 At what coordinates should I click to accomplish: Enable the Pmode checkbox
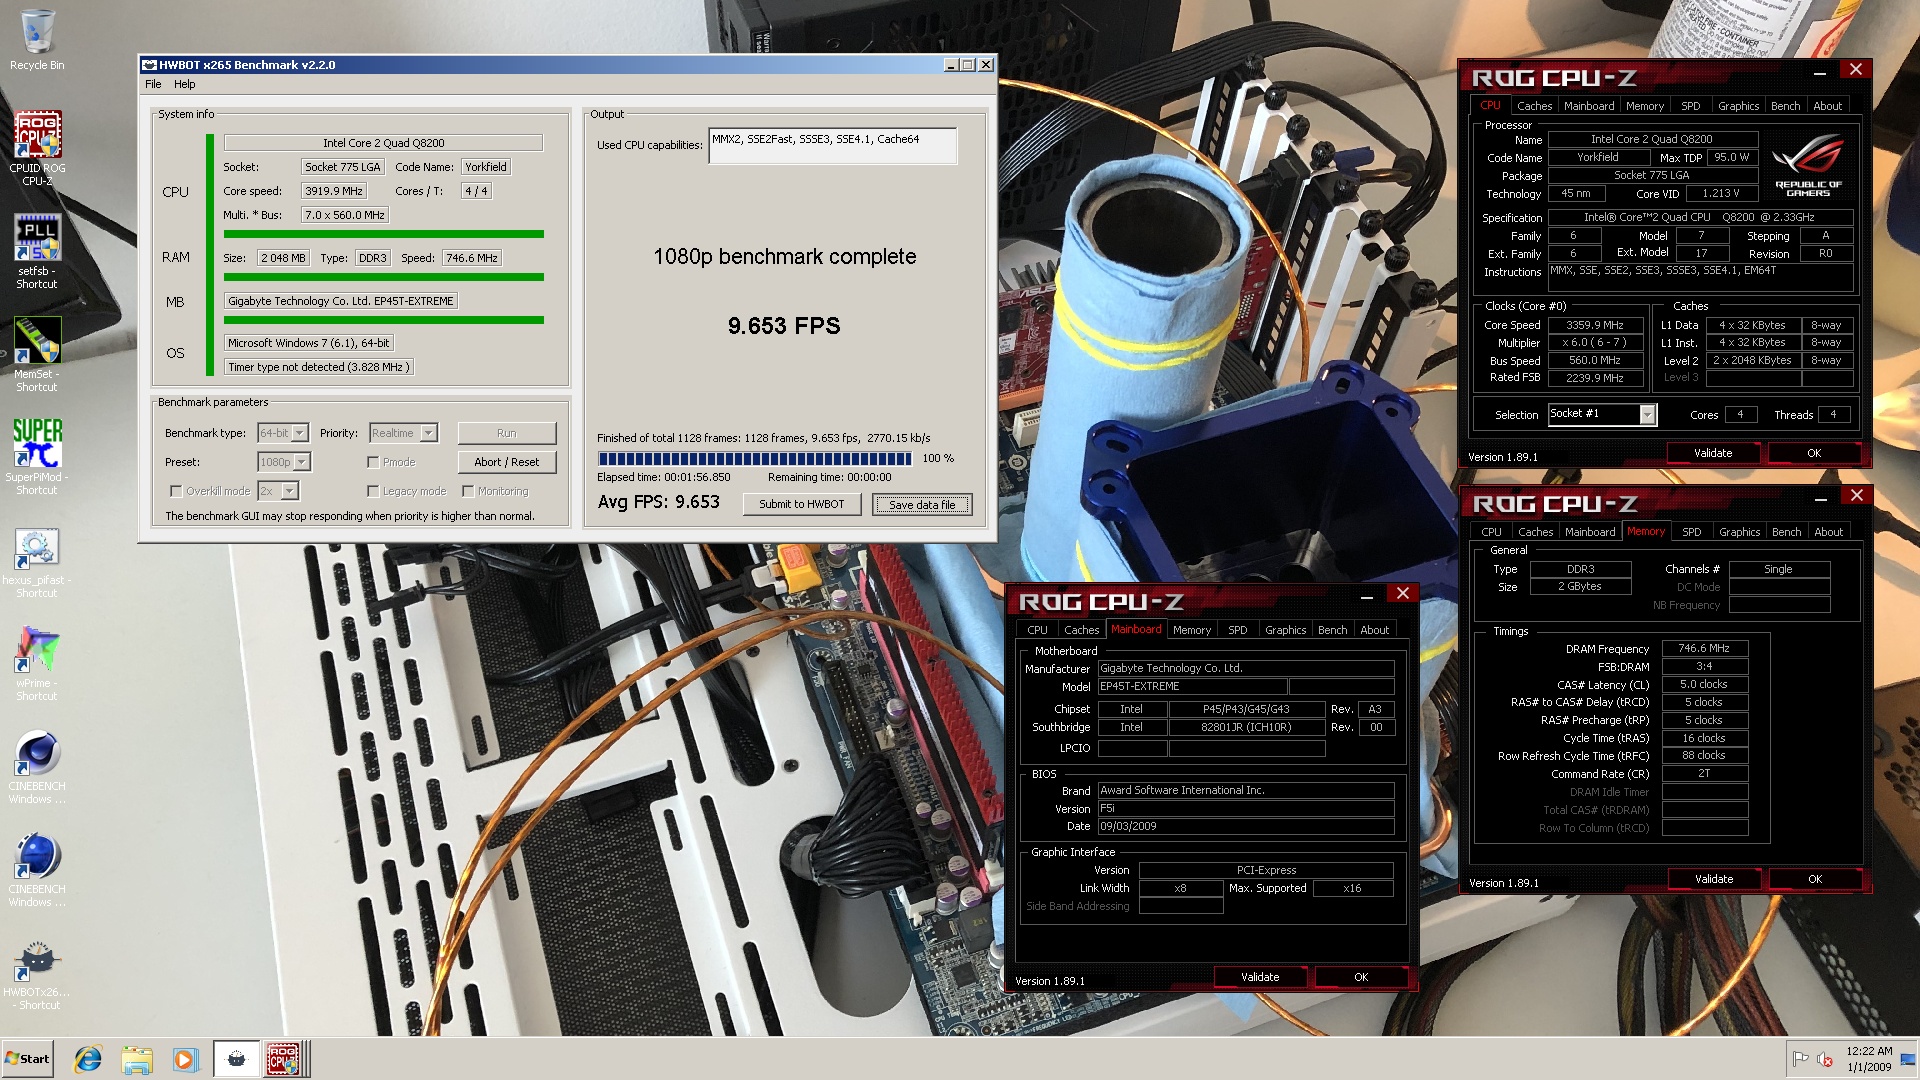[x=373, y=462]
